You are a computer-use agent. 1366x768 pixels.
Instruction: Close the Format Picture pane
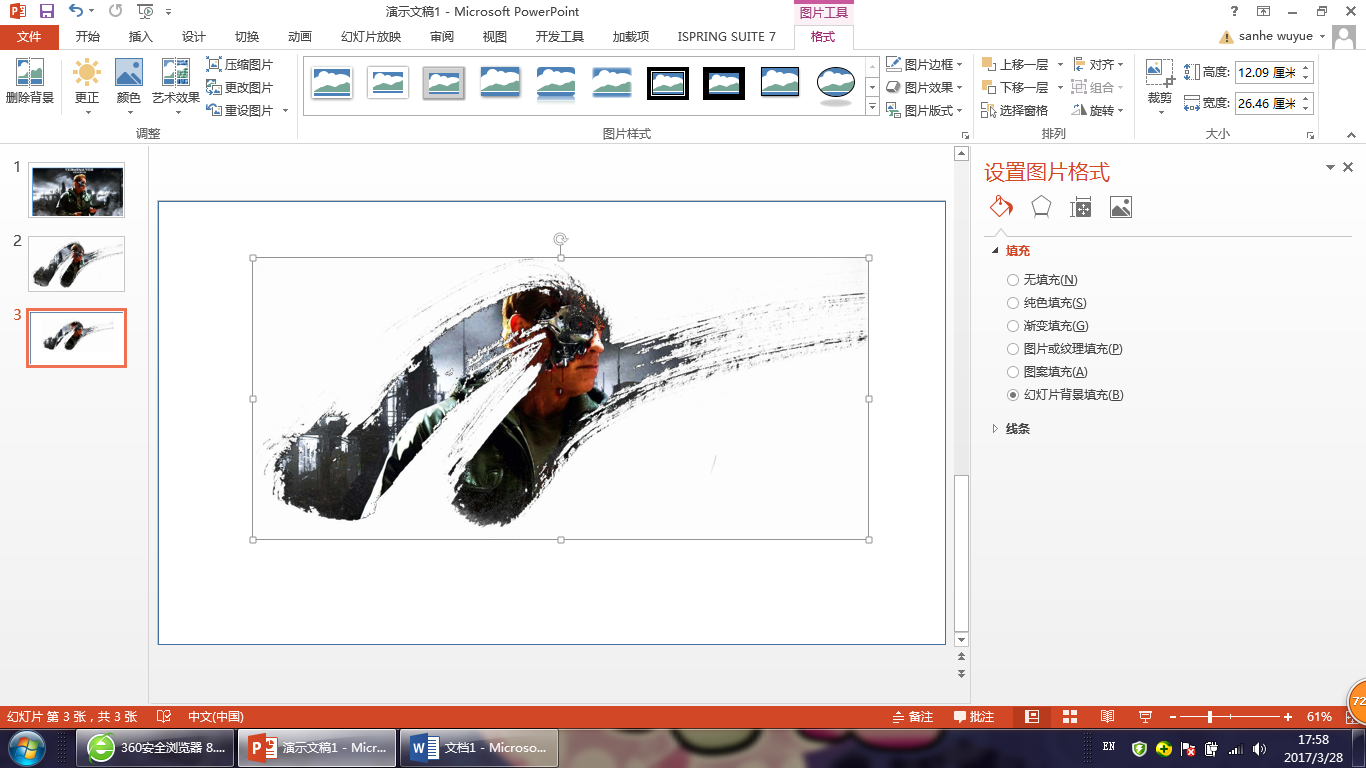[x=1348, y=167]
